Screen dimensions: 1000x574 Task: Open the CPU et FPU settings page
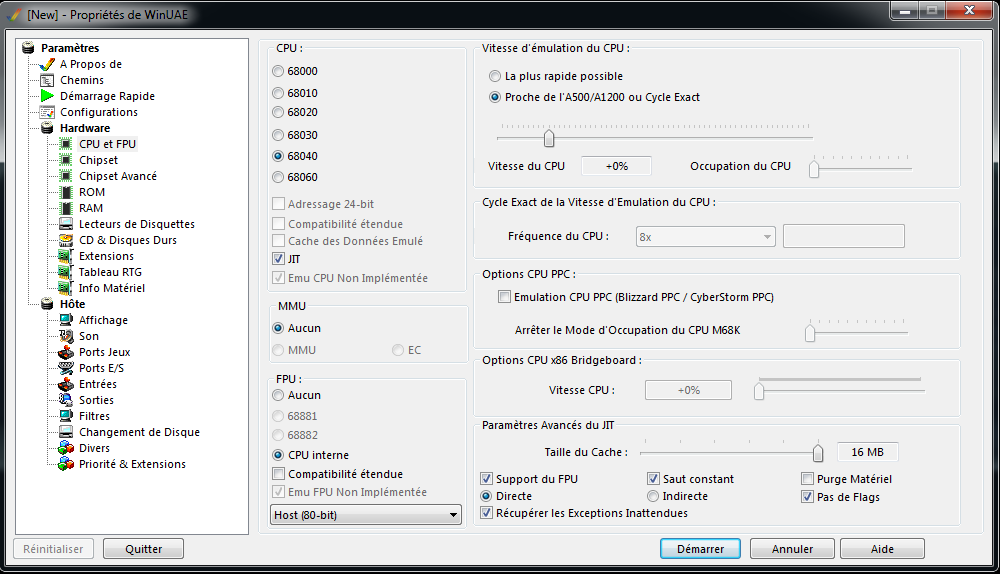(x=107, y=144)
